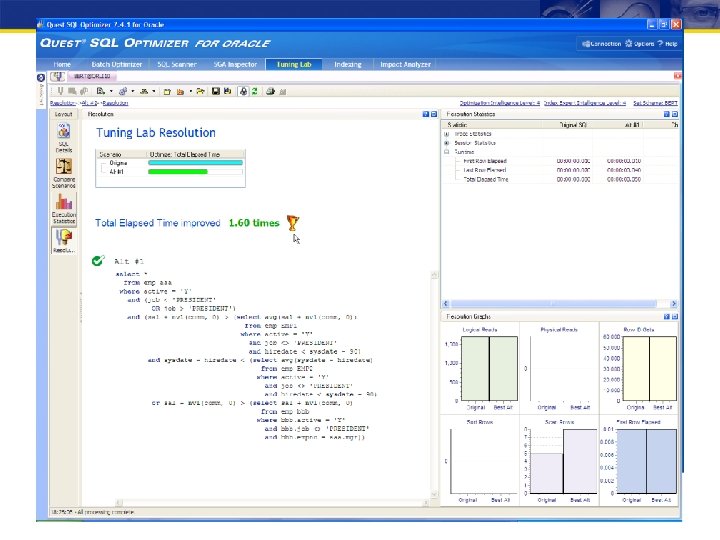
Task: Open help for the Resolution pane
Action: pyautogui.click(x=425, y=114)
